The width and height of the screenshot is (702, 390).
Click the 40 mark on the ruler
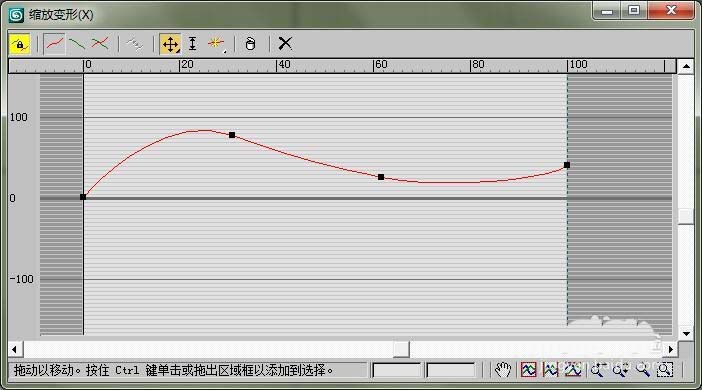point(283,65)
